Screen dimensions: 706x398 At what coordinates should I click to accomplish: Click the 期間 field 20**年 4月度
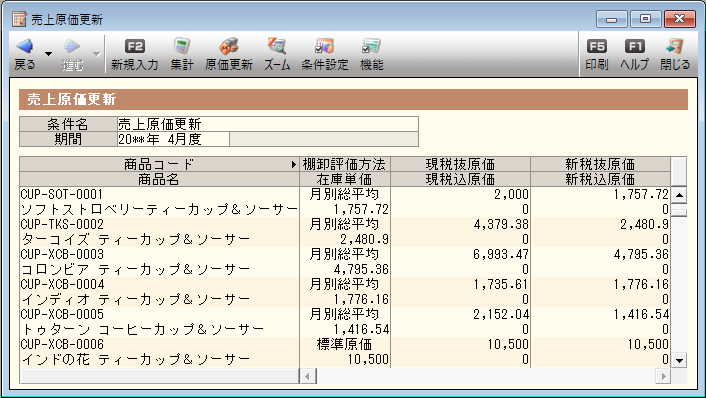[x=173, y=139]
